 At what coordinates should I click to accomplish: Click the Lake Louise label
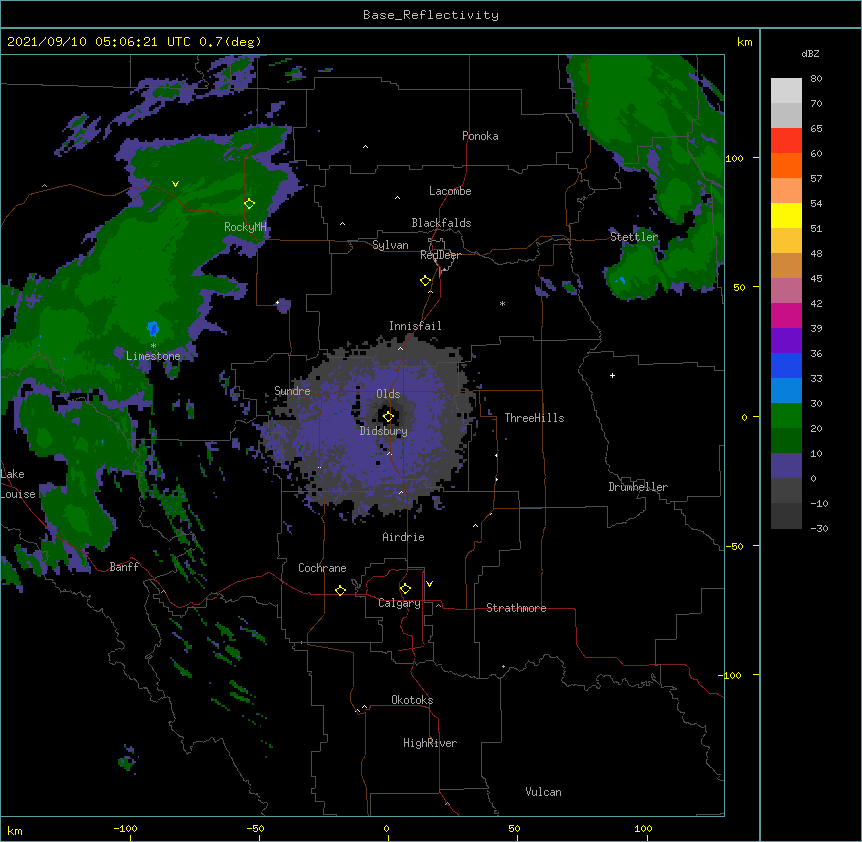pos(18,484)
